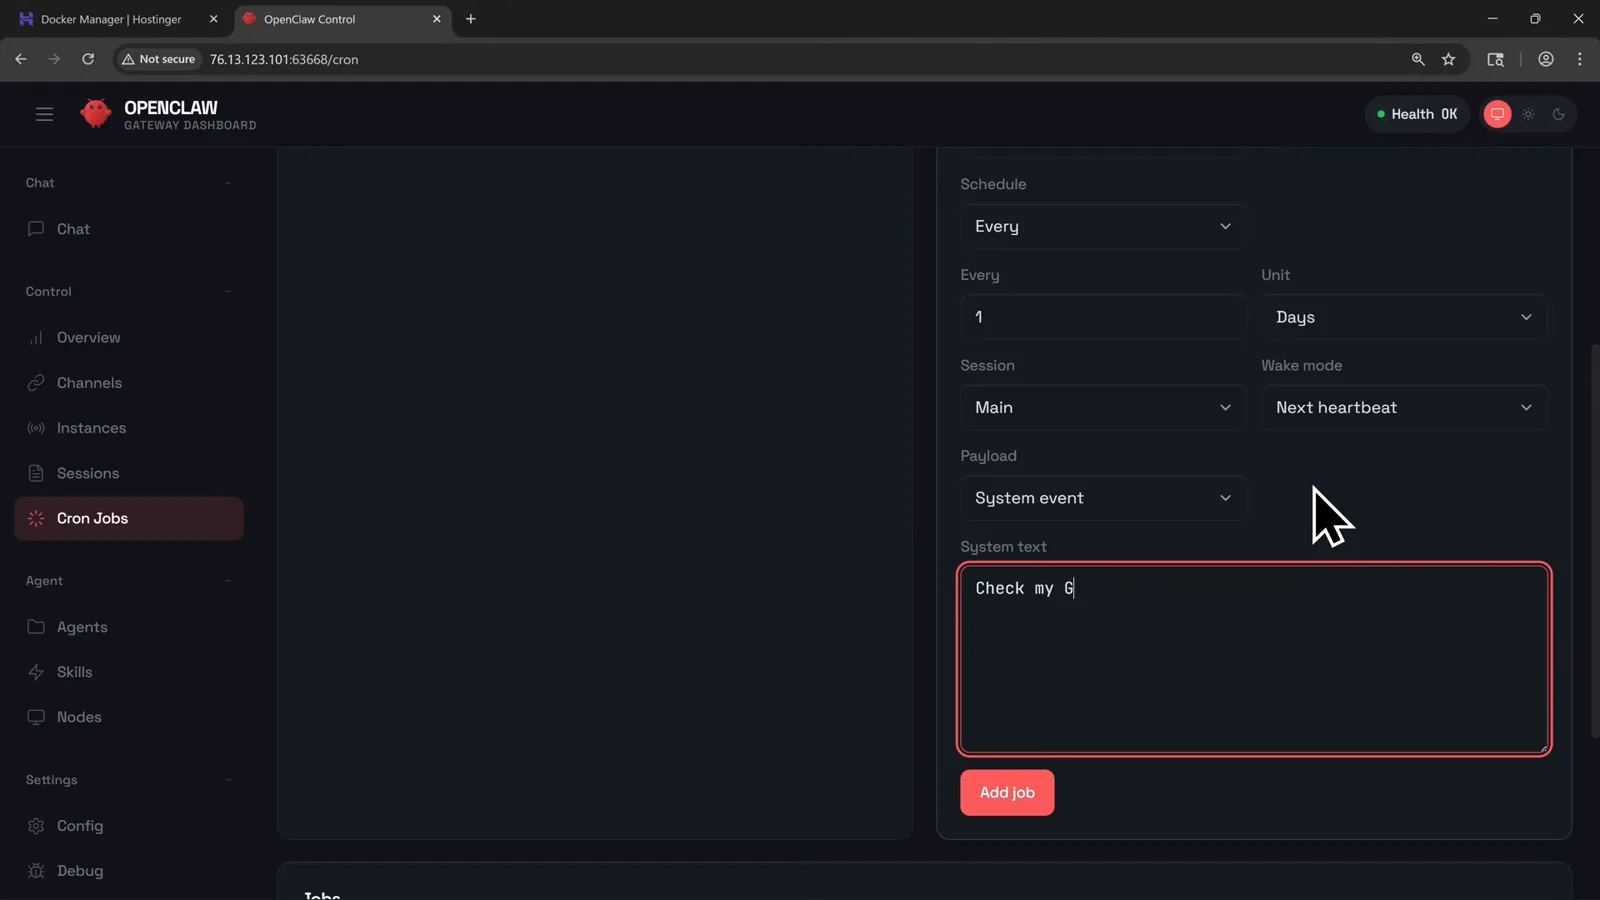Viewport: 1600px width, 900px height.
Task: Open Wake mode dropdown showing Next heartbeat
Action: point(1404,407)
